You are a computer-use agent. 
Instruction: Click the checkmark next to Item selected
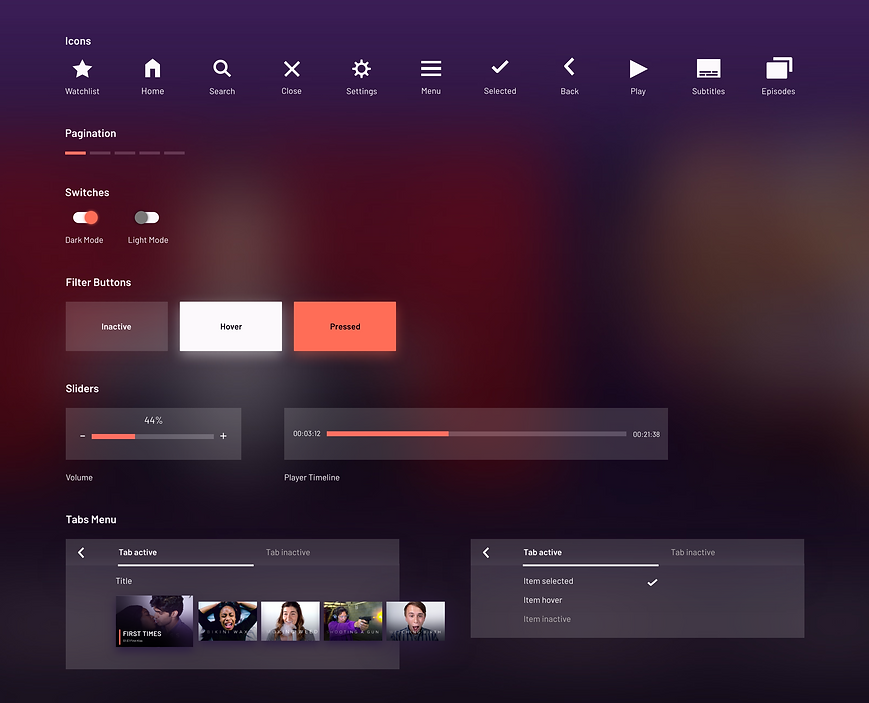pyautogui.click(x=652, y=581)
